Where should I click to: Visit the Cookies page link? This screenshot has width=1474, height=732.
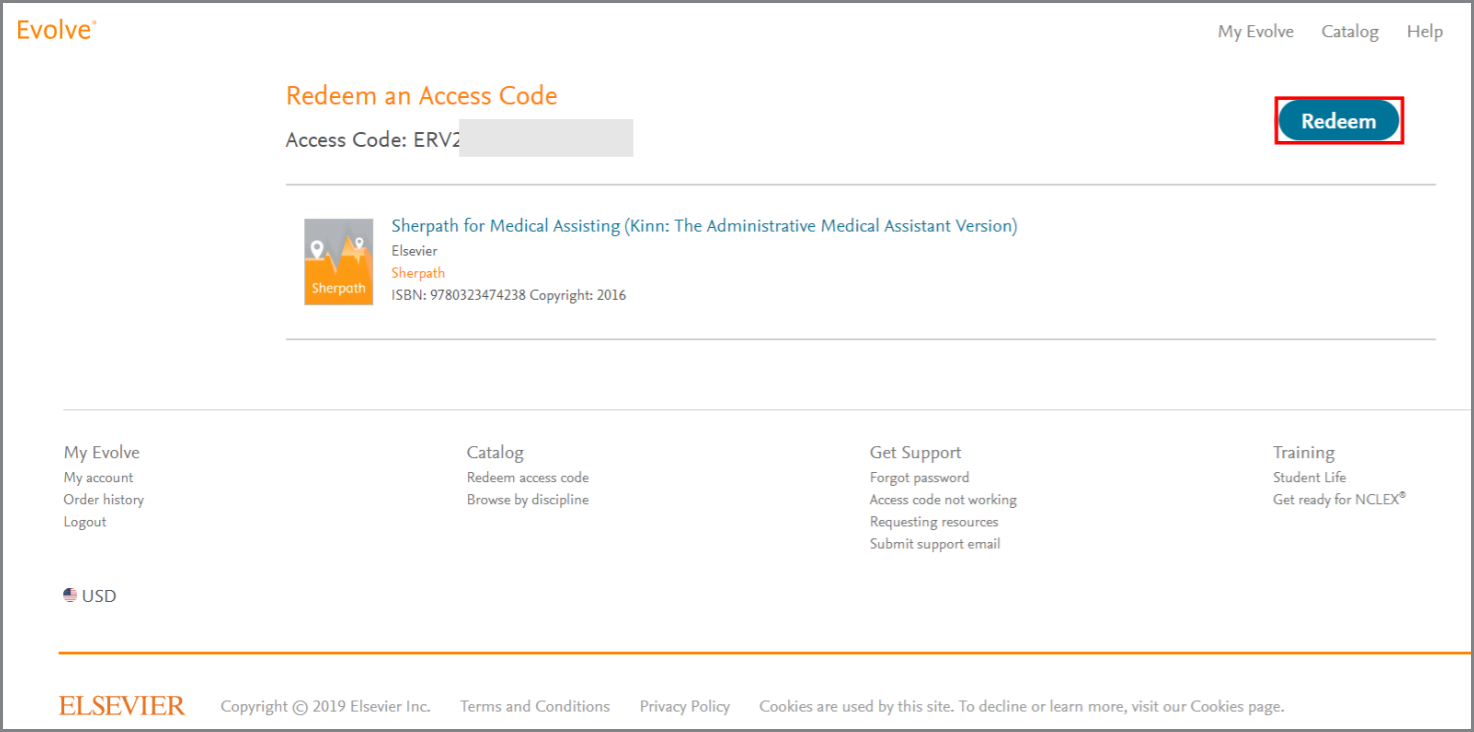pyautogui.click(x=1235, y=706)
